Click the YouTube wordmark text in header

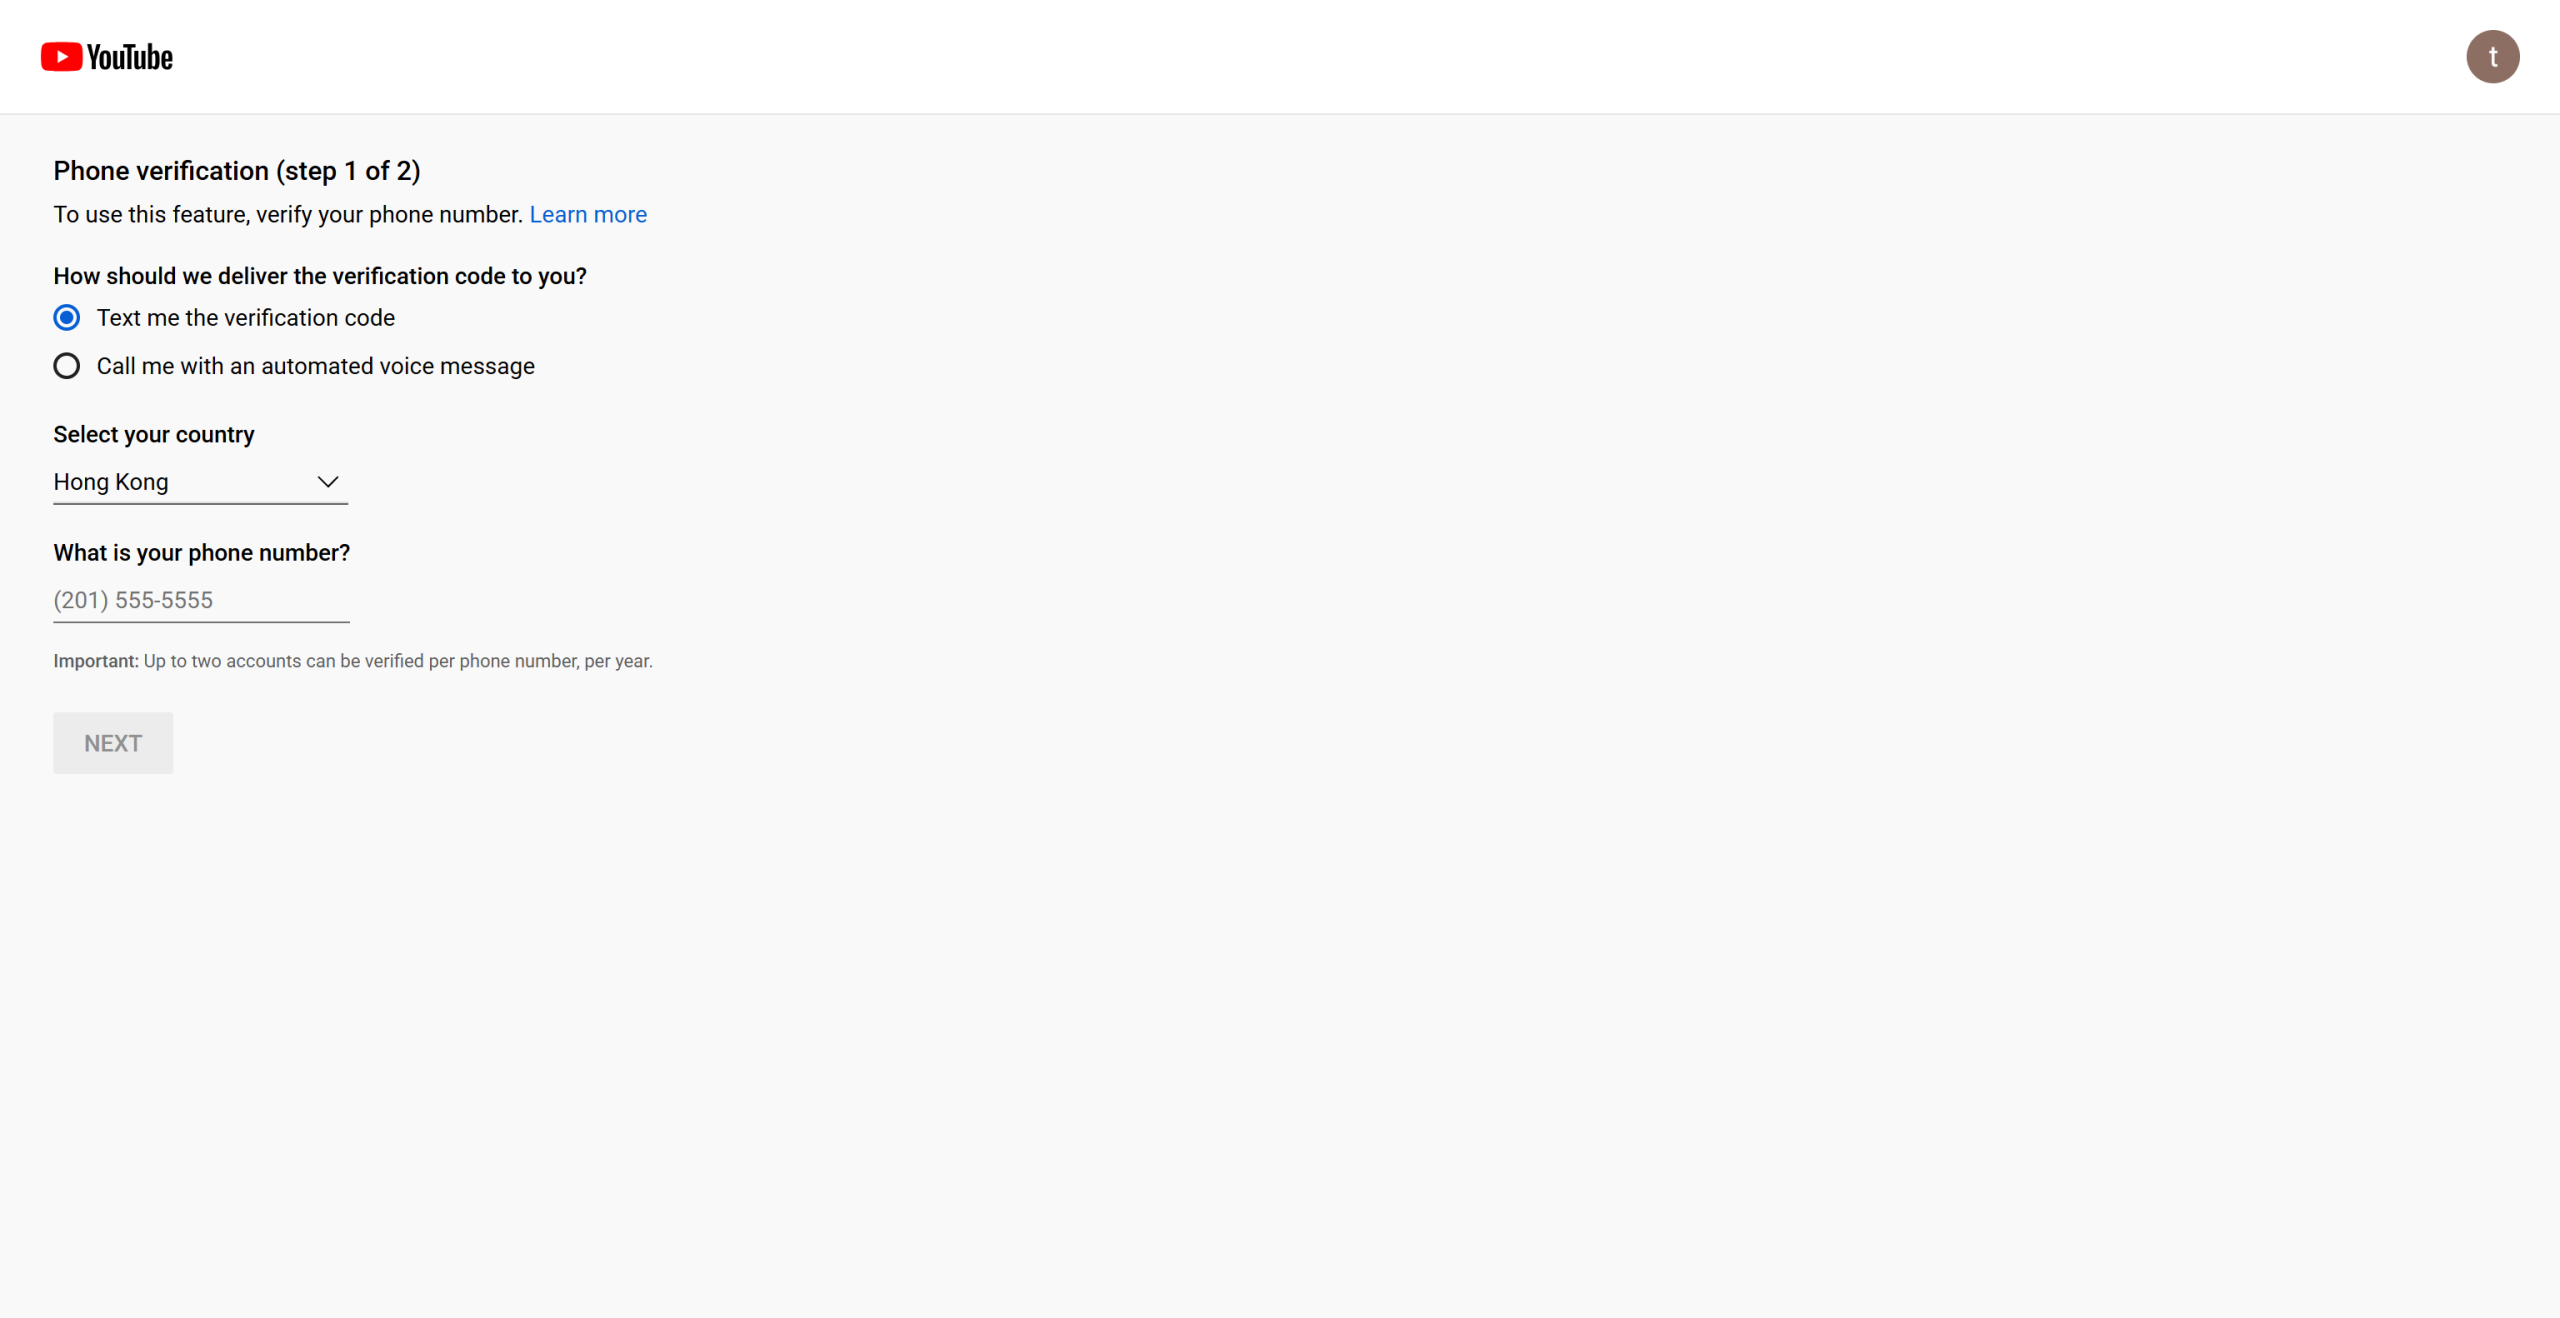tap(130, 58)
